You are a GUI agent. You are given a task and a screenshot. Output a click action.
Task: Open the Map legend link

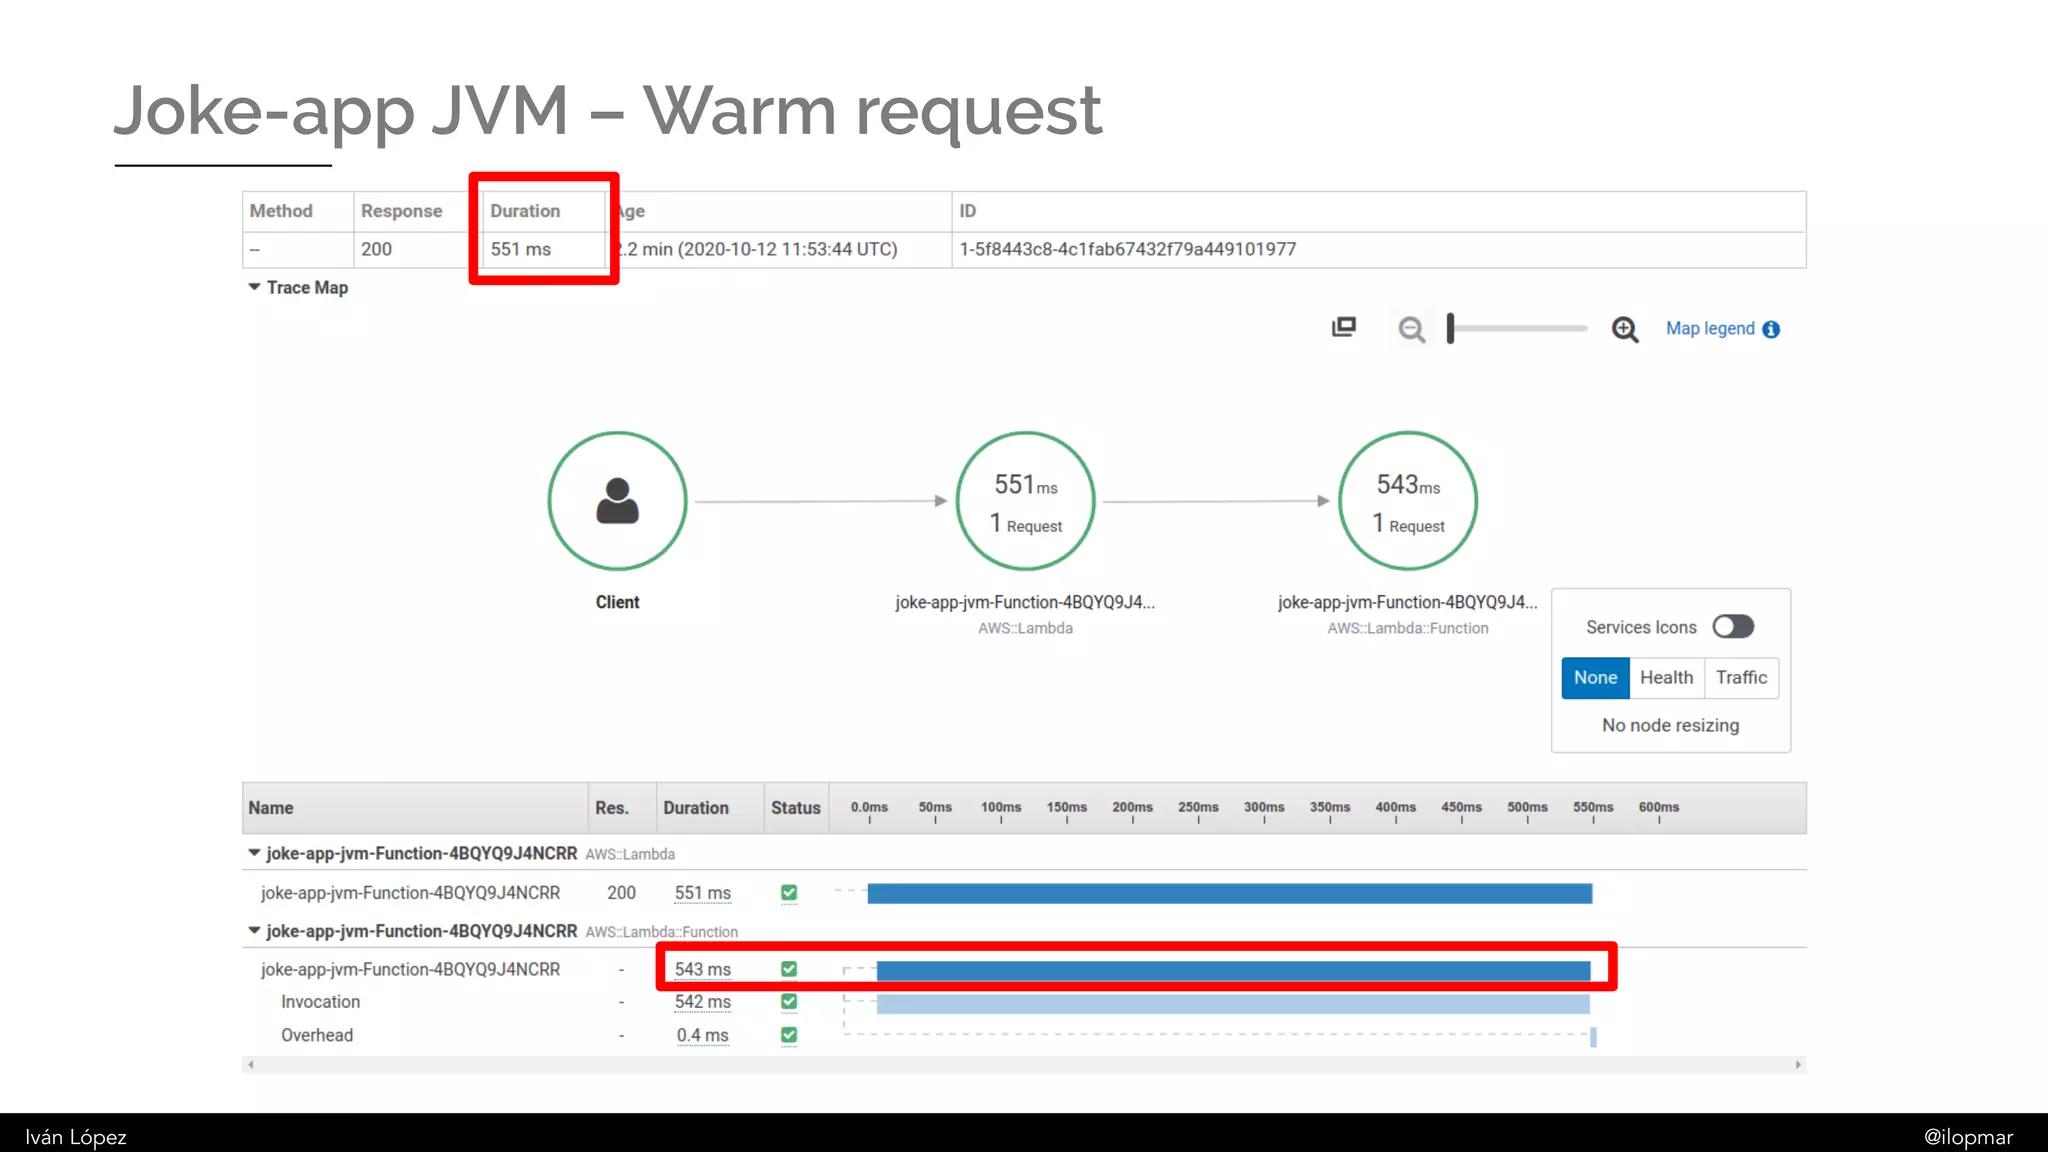click(1710, 329)
